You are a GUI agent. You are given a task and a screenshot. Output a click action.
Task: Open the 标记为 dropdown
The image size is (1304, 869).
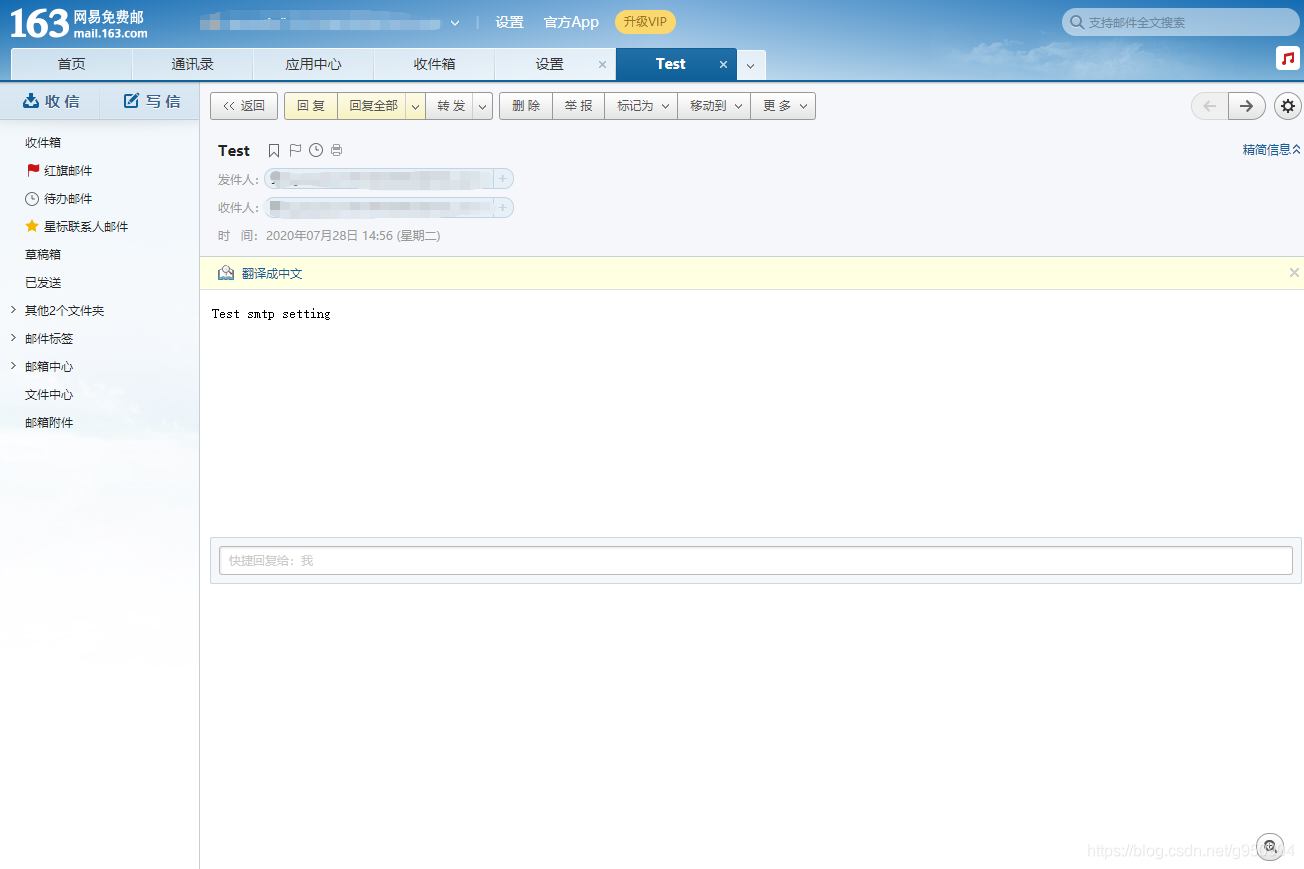tap(641, 106)
